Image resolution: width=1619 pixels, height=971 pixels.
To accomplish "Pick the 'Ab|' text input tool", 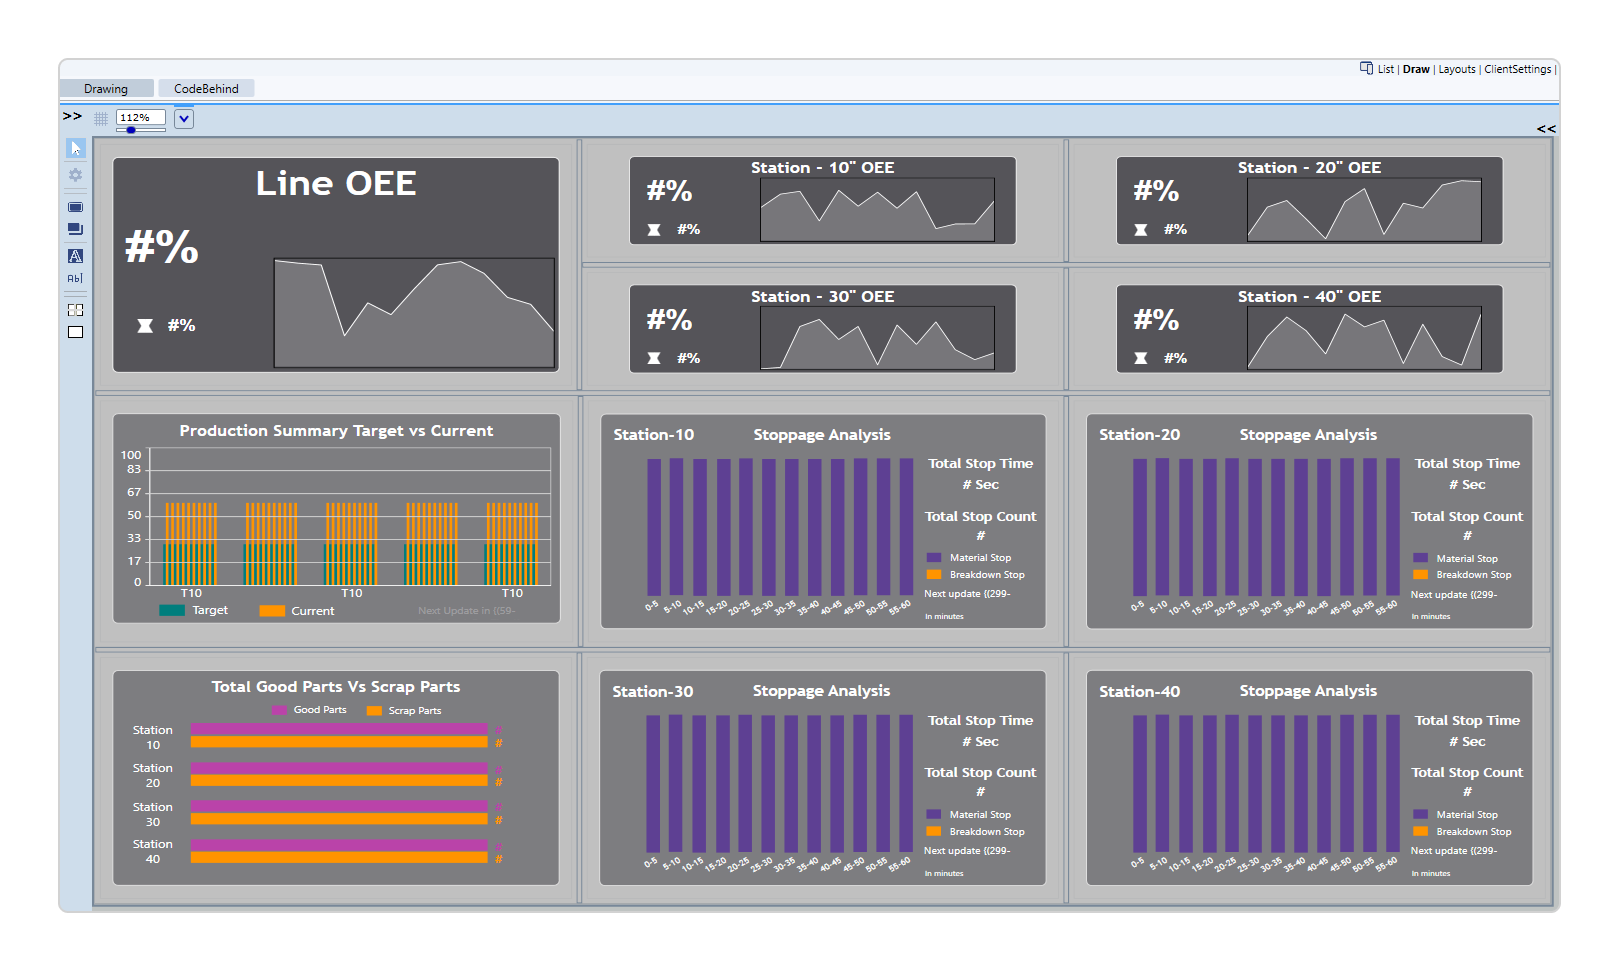I will point(76,279).
